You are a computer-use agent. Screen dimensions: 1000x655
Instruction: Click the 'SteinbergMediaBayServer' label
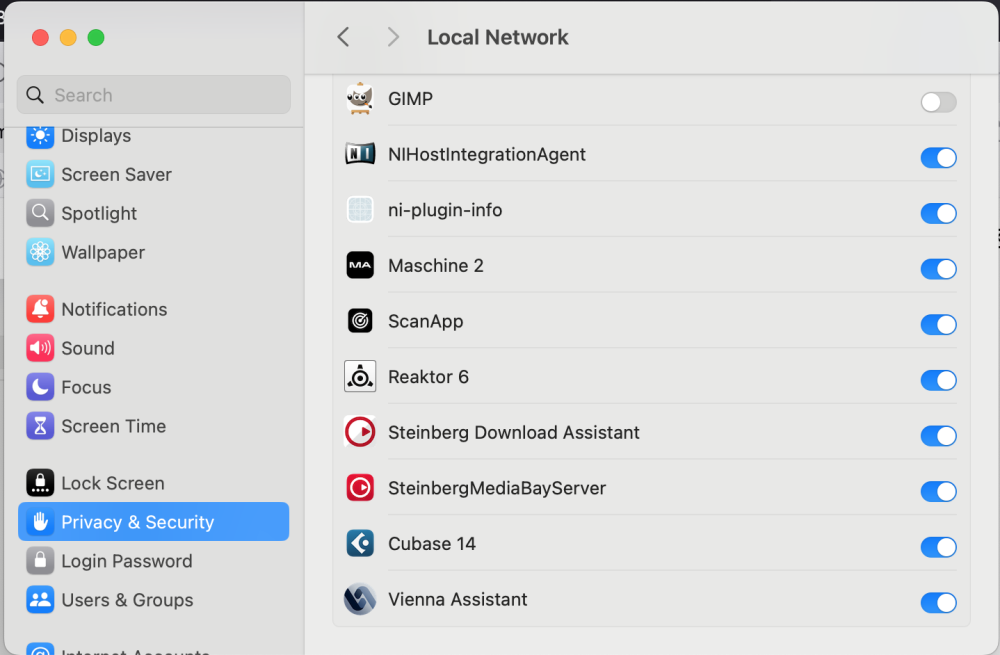pos(497,488)
